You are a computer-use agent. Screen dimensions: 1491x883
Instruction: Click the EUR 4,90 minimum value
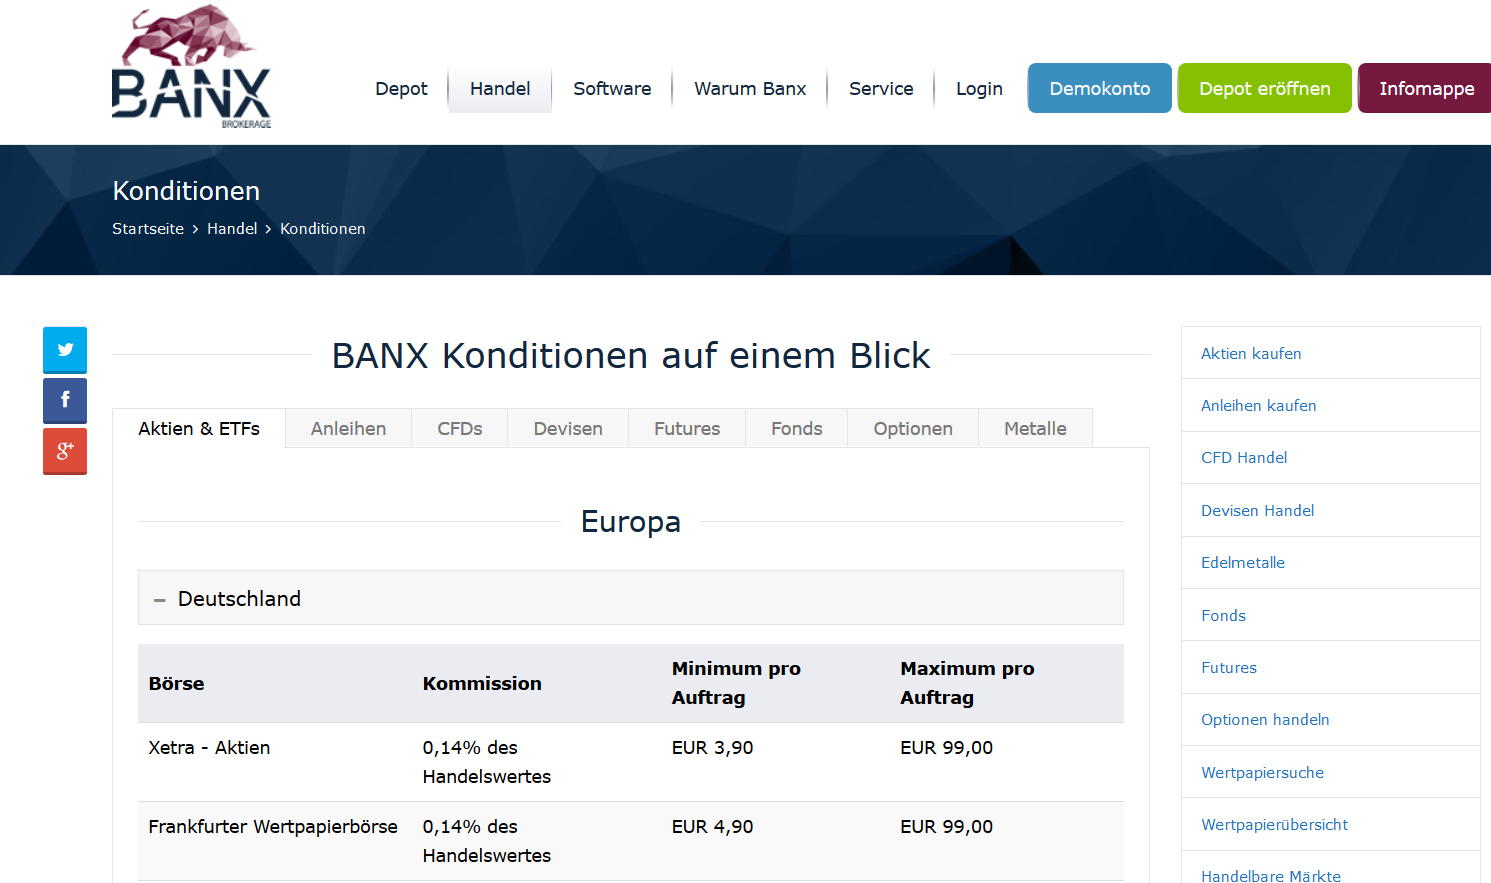click(712, 827)
